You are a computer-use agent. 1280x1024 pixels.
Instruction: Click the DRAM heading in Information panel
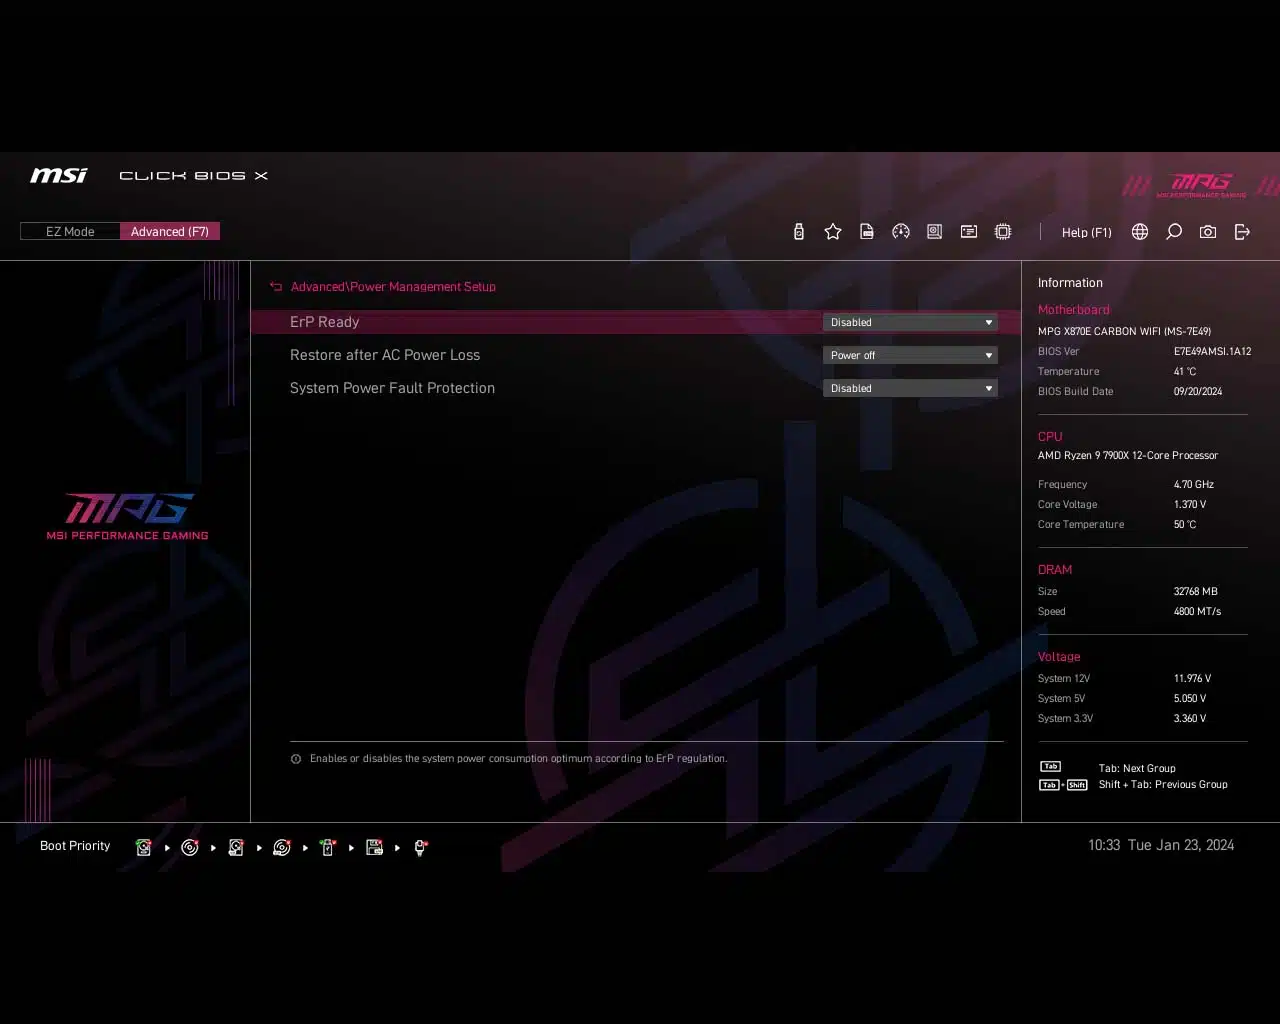[1054, 570]
